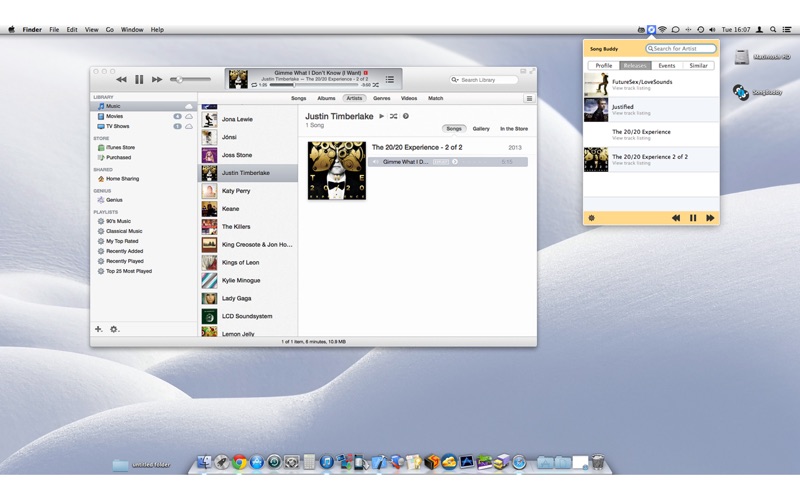Viewport: 800px width, 500px height.
Task: Open the Wi-Fi menu bar icon
Action: pos(662,30)
